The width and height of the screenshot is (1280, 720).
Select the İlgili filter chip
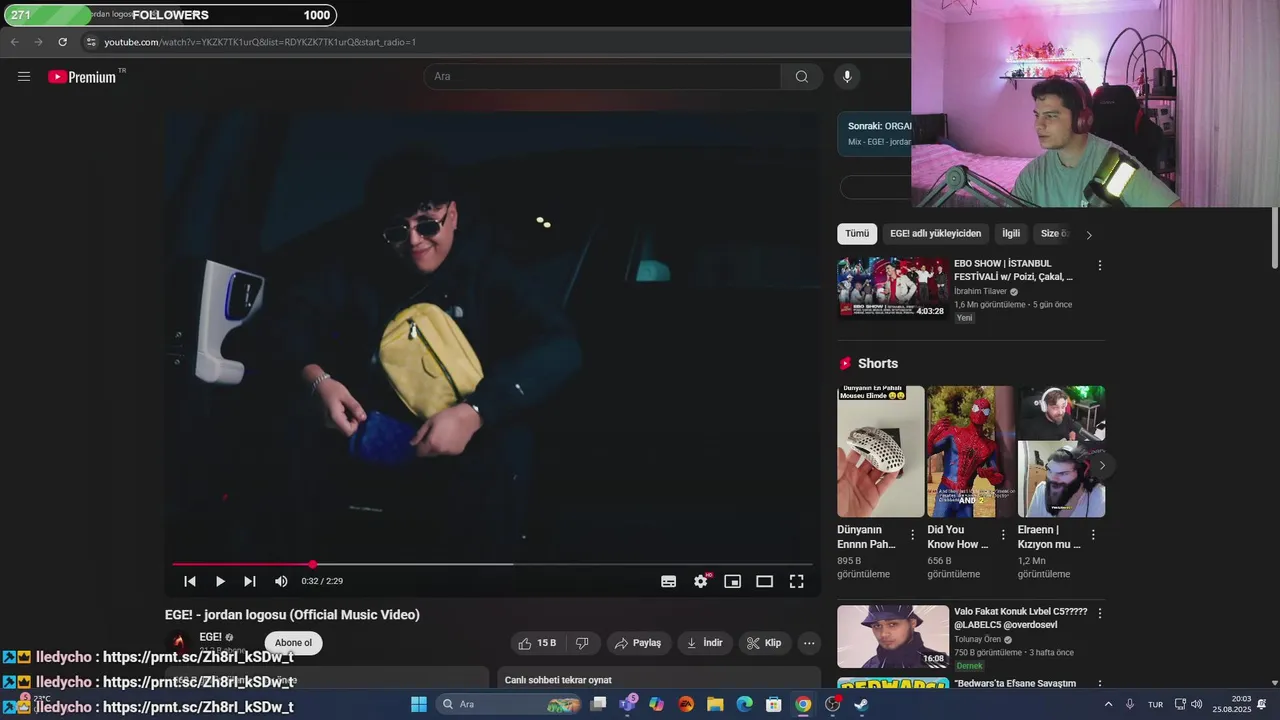[x=1011, y=234]
